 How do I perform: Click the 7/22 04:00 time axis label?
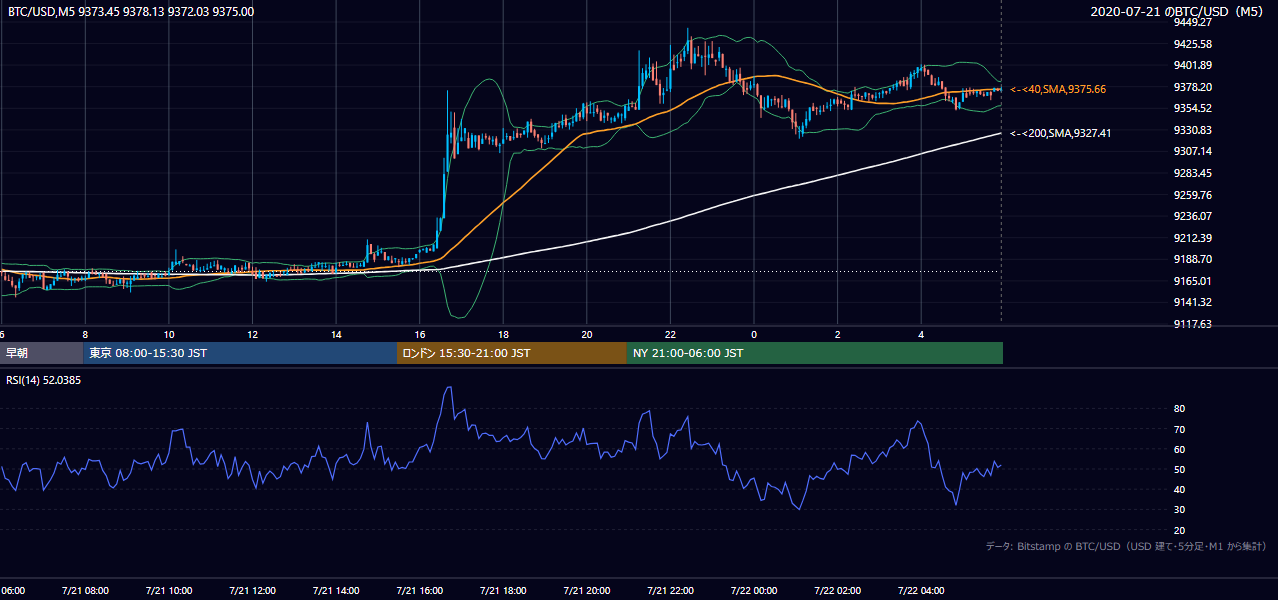922,590
